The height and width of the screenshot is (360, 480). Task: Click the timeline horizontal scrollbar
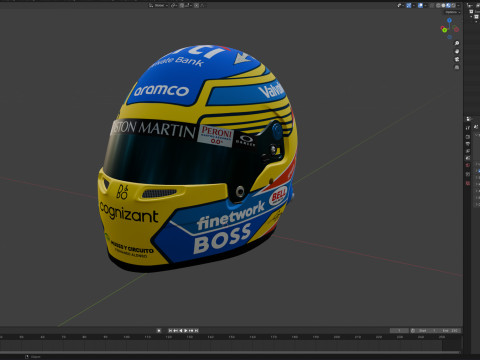click(231, 352)
